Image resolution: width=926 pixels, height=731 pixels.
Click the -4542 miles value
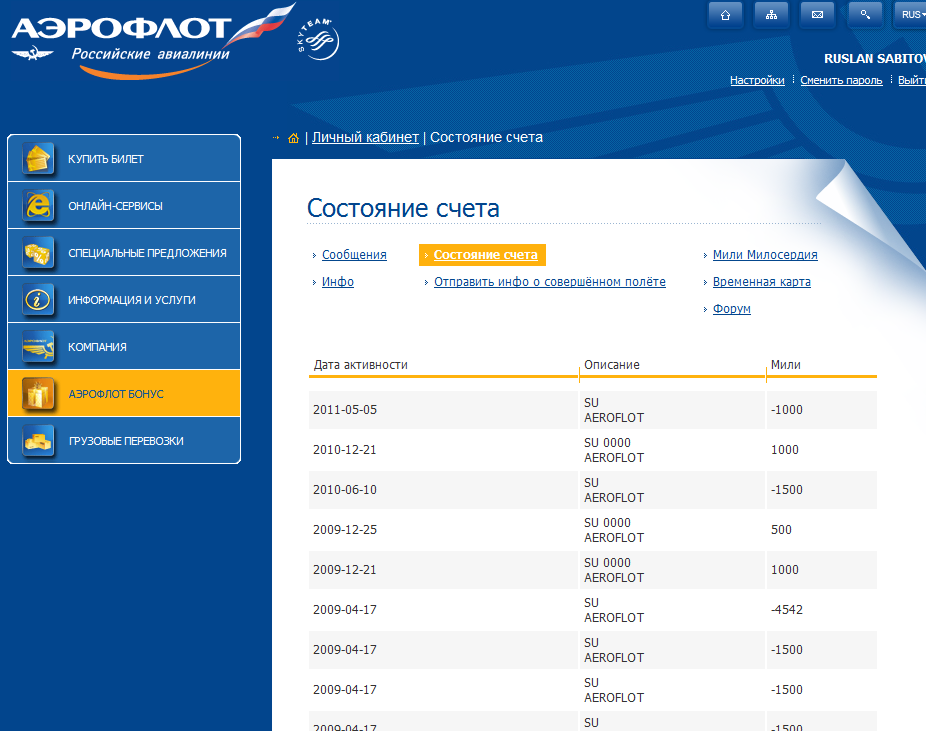click(x=787, y=610)
